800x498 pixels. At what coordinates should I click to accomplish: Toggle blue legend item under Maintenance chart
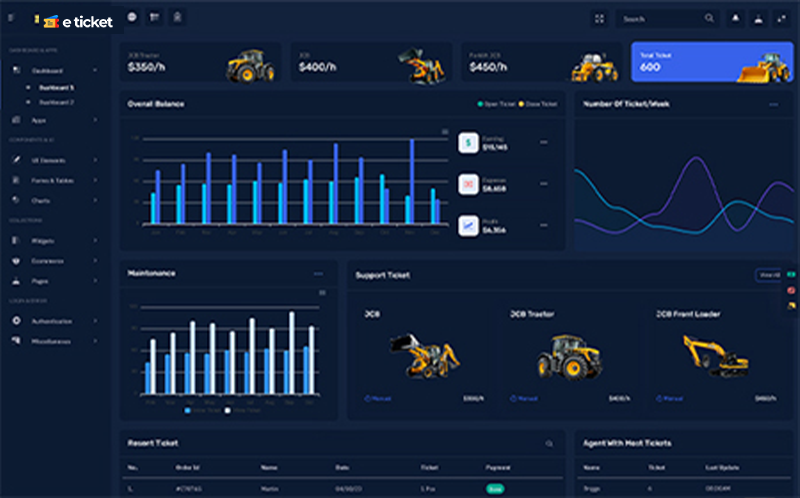(x=204, y=410)
